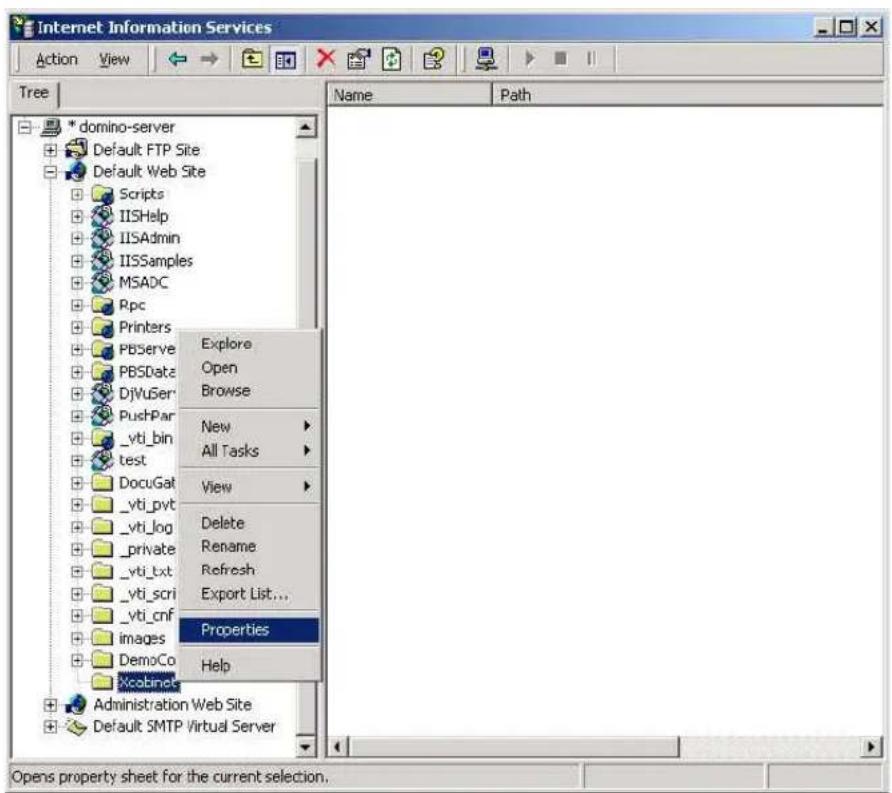Click the Help toolbar icon
This screenshot has width=892, height=793.
[434, 59]
